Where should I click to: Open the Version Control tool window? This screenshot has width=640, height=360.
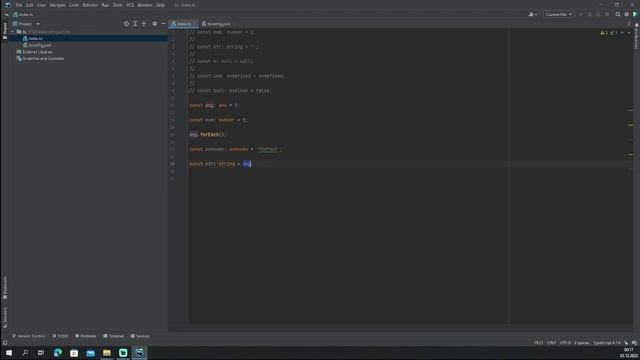pos(29,336)
